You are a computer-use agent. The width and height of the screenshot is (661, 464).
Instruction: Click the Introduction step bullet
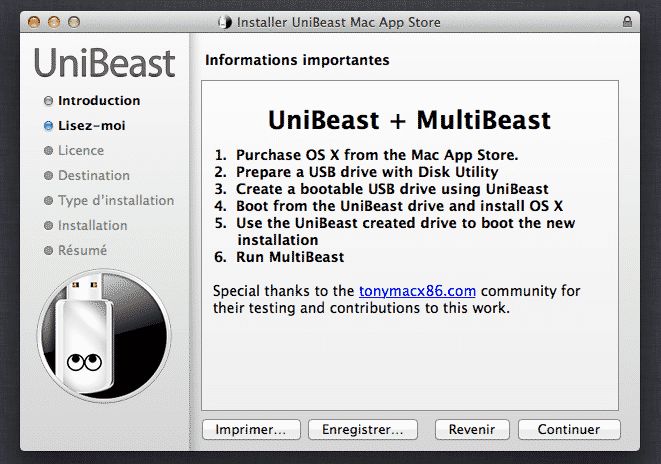[x=48, y=101]
